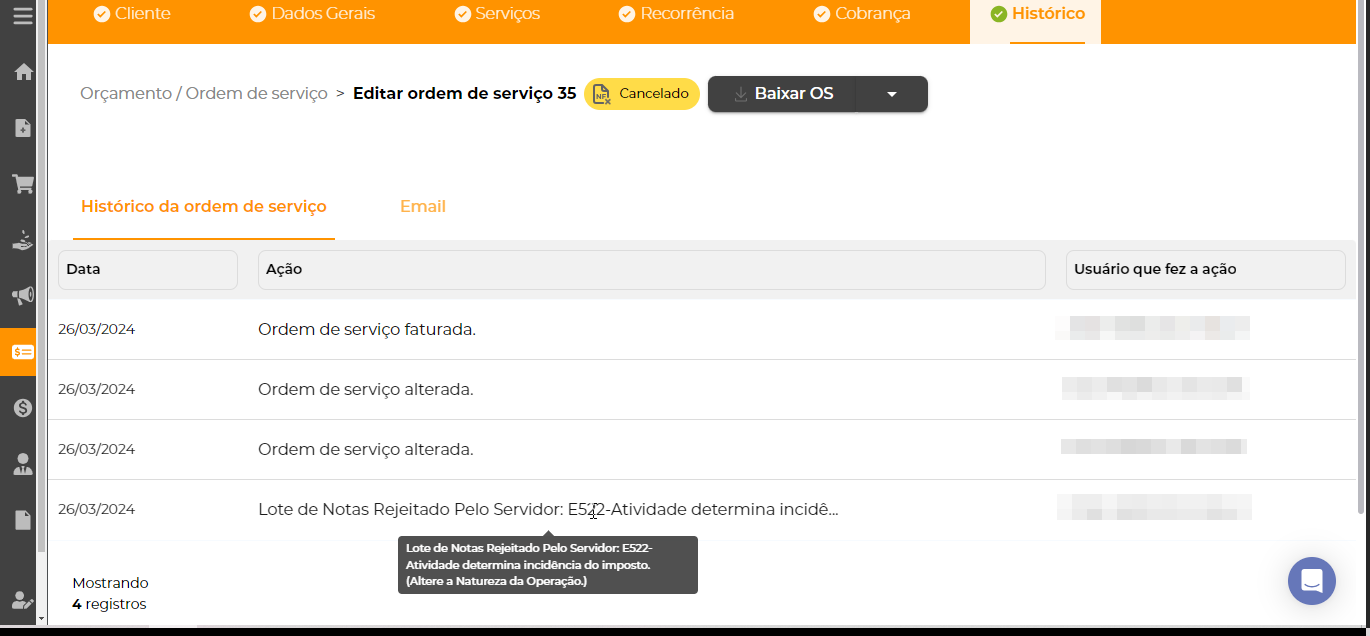Click the megaphone marketing sidebar icon

[22, 296]
